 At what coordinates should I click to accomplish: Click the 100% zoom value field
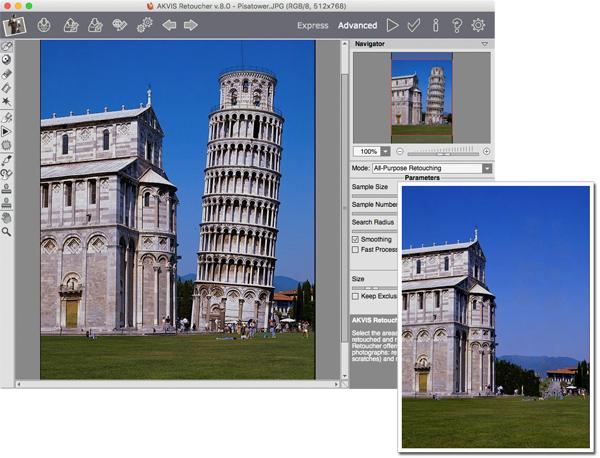click(x=367, y=152)
